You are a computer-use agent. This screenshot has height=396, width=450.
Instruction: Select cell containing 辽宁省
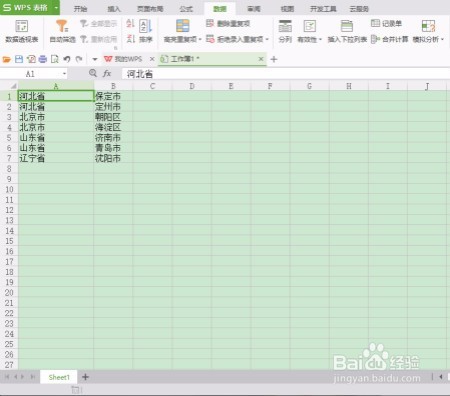click(x=56, y=158)
